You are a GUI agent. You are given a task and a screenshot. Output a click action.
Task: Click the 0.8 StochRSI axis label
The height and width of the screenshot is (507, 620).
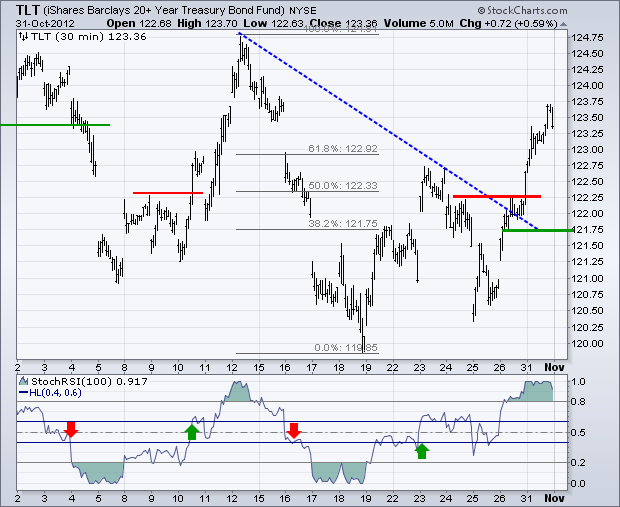click(579, 402)
